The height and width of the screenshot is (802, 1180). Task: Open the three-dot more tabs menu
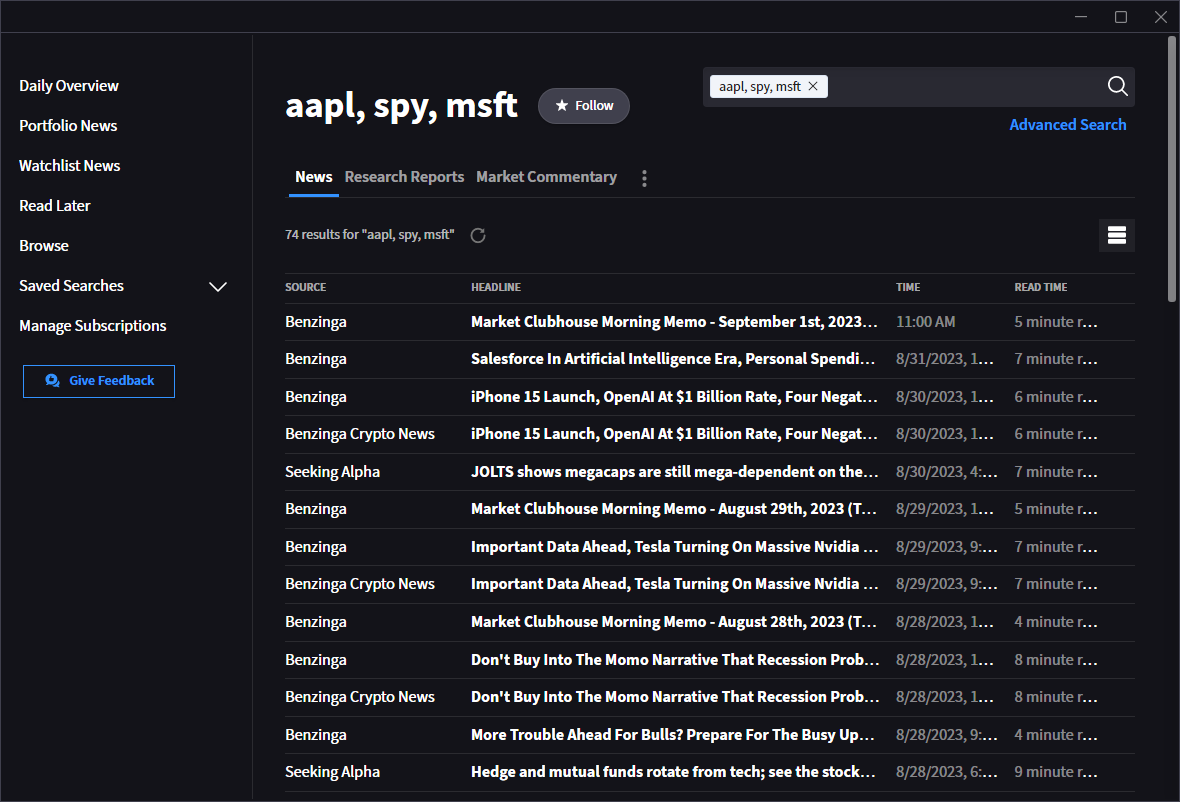pyautogui.click(x=644, y=178)
